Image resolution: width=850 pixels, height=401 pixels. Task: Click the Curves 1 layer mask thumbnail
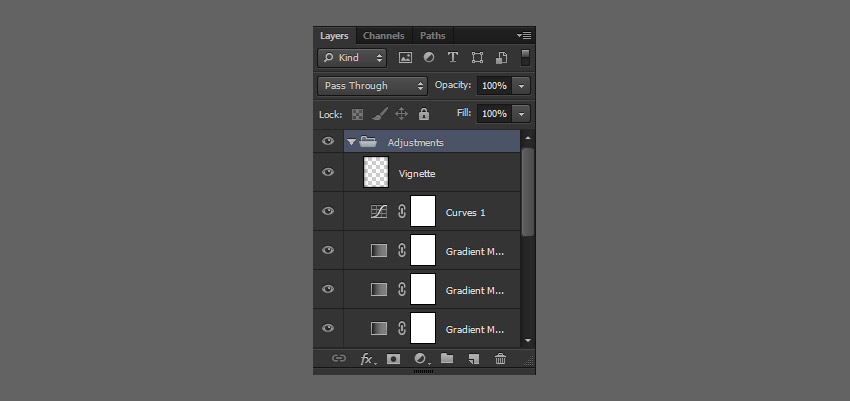pyautogui.click(x=423, y=211)
